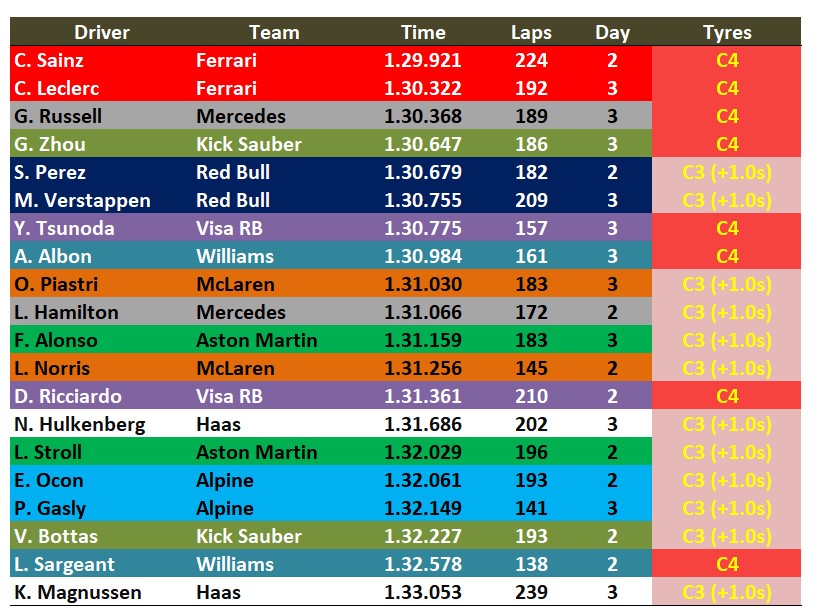The width and height of the screenshot is (819, 615).
Task: Select the Time column header
Action: 423,32
